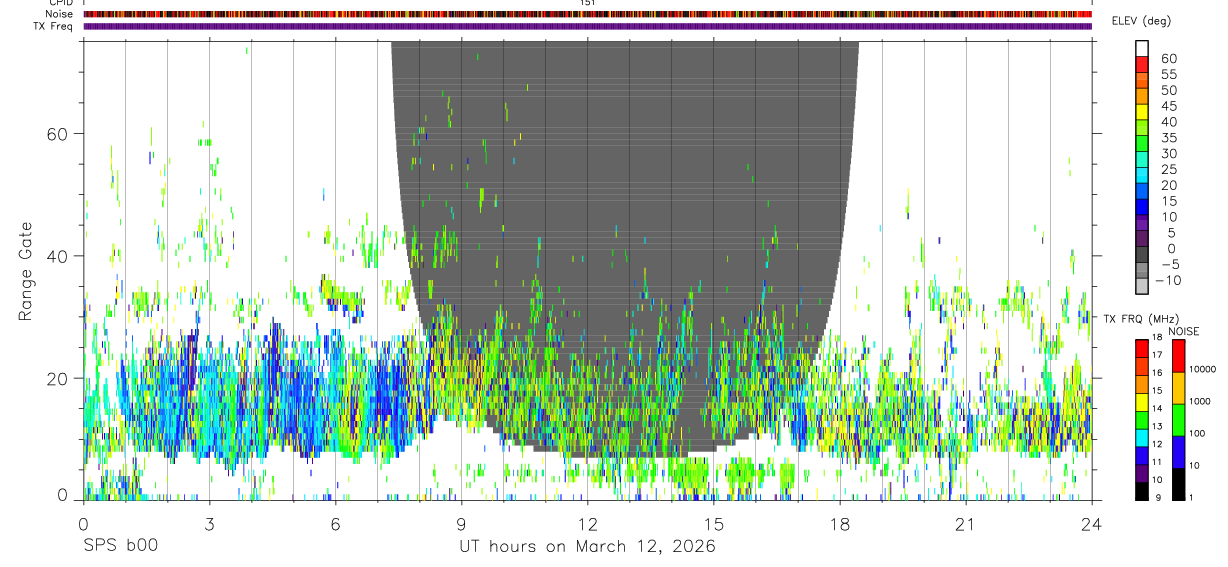This screenshot has width=1228, height=567.
Task: Click the 9 tick on the UT hours axis
Action: pos(461,524)
